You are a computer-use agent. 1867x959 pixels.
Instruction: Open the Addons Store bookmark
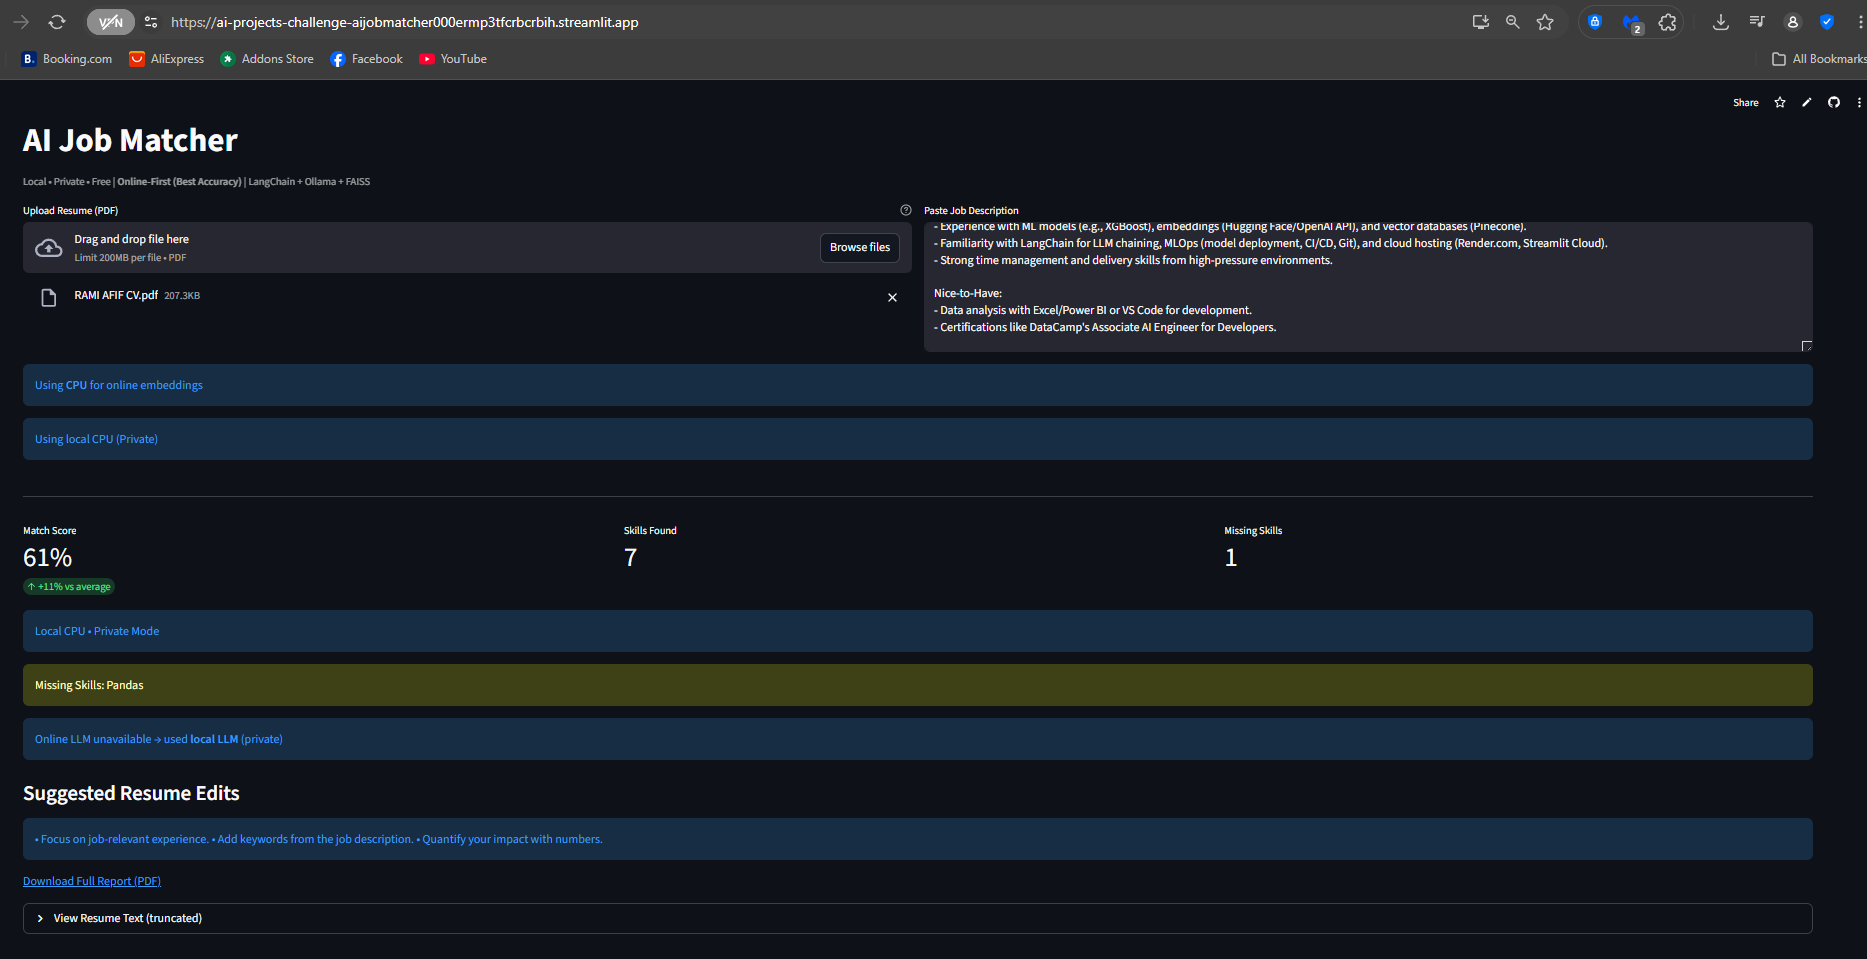[267, 59]
